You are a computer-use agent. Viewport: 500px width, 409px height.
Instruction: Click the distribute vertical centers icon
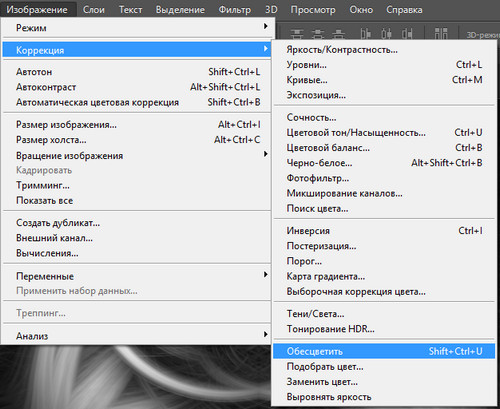pos(318,34)
